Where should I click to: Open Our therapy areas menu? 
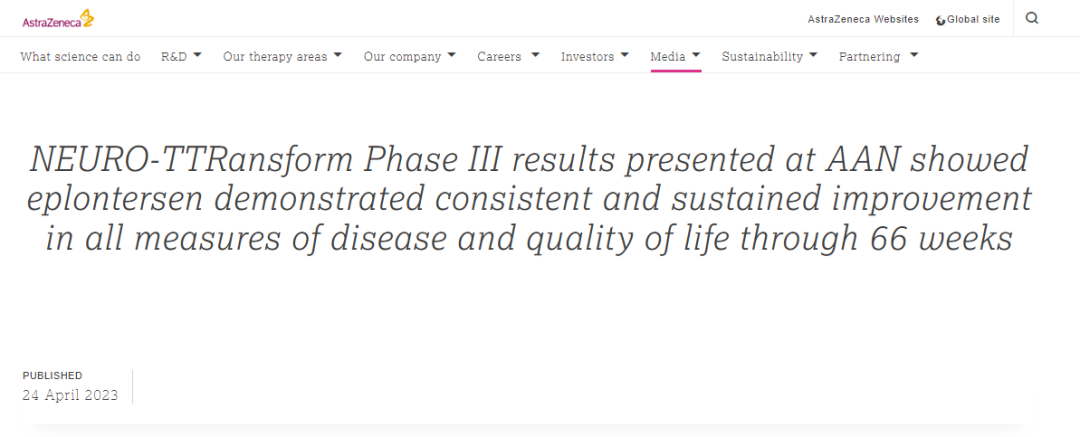(275, 57)
